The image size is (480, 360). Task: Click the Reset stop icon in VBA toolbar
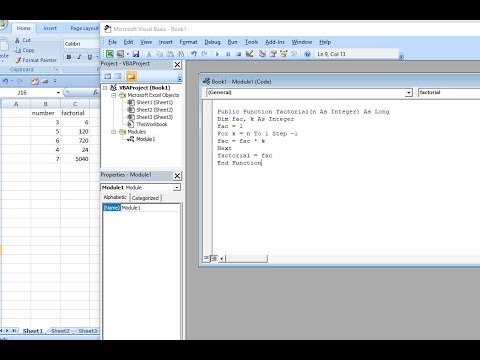[239, 54]
